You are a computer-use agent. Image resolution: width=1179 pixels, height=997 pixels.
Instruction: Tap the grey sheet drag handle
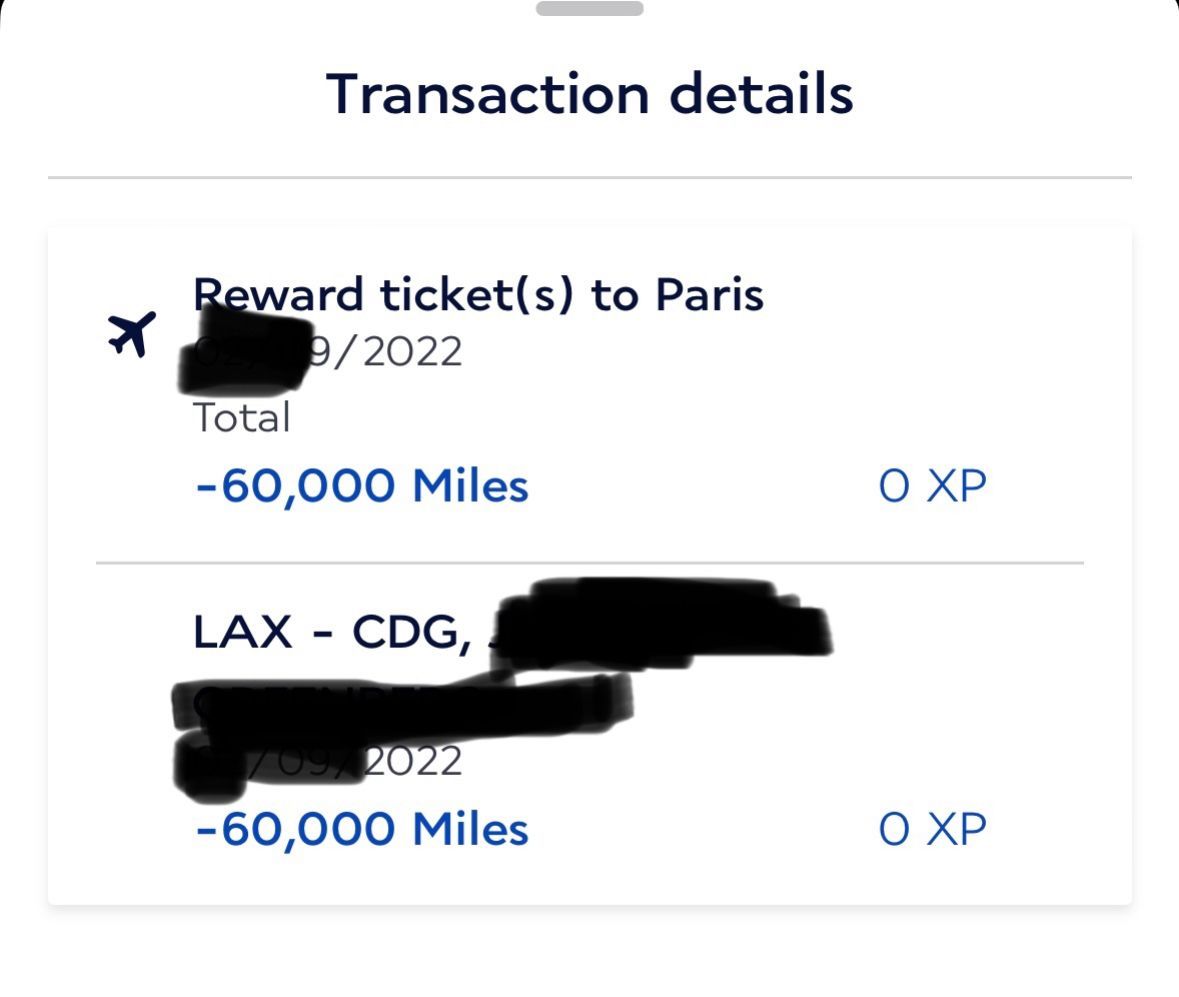[x=589, y=9]
